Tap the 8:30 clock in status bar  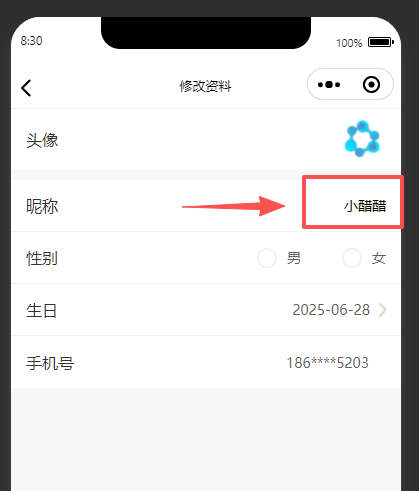point(31,41)
